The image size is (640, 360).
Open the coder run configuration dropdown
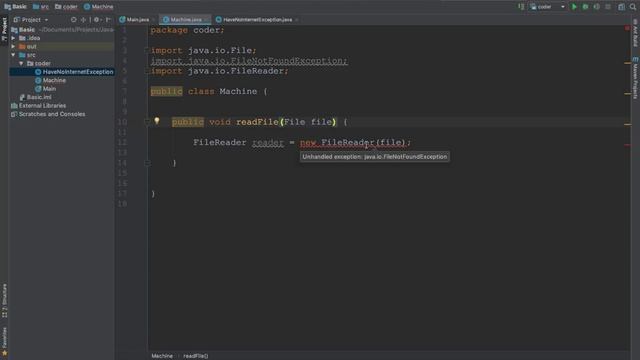(547, 7)
